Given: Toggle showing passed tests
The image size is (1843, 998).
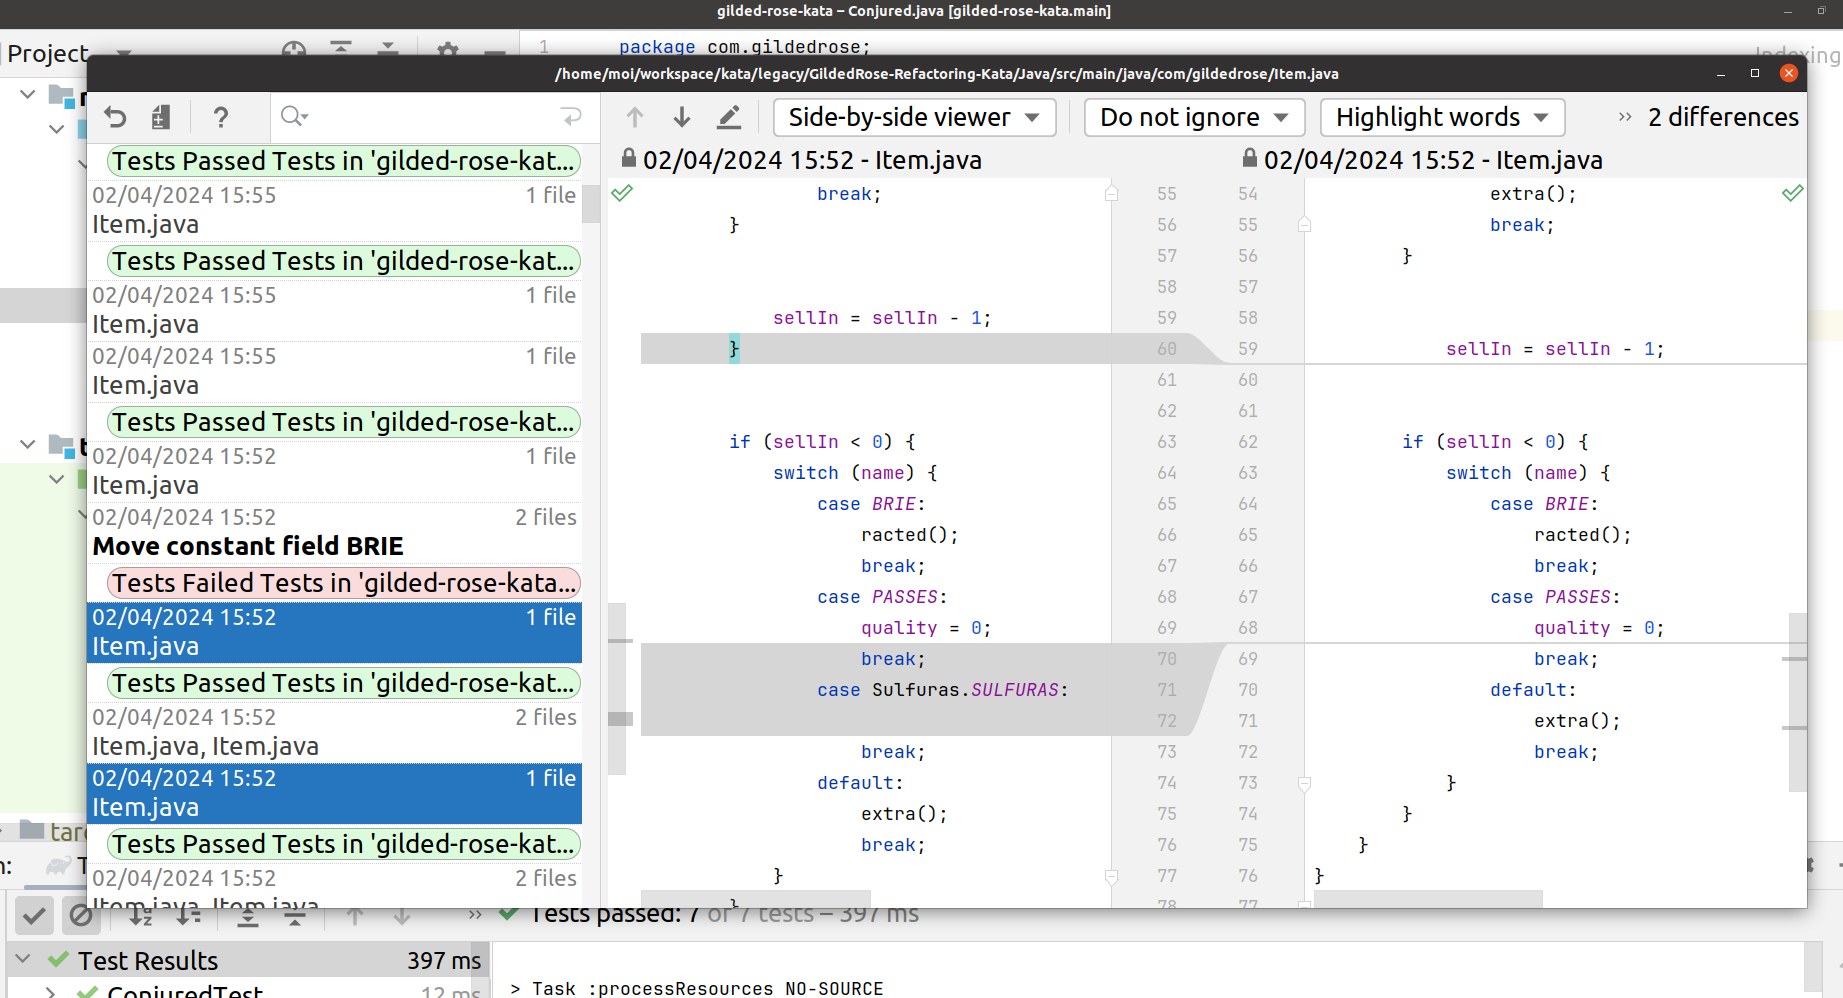Looking at the screenshot, I should [x=34, y=915].
